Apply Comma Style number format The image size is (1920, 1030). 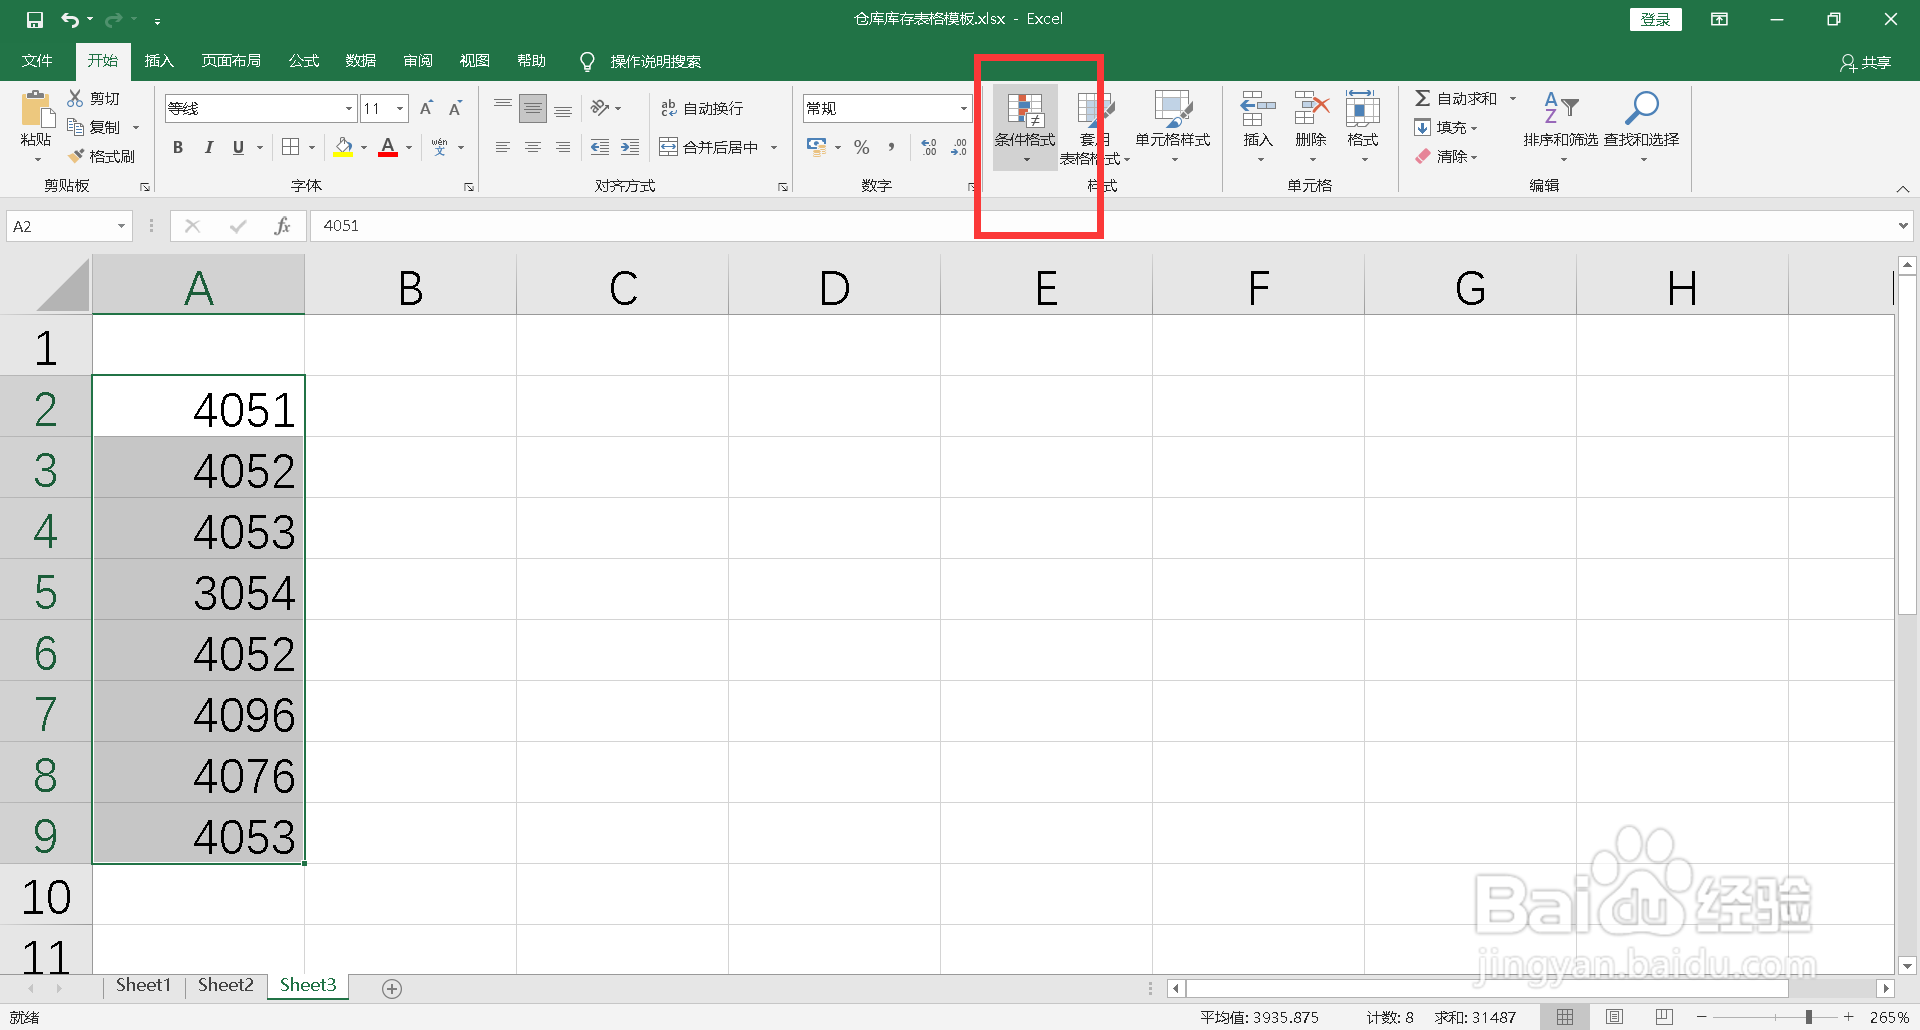[x=891, y=147]
